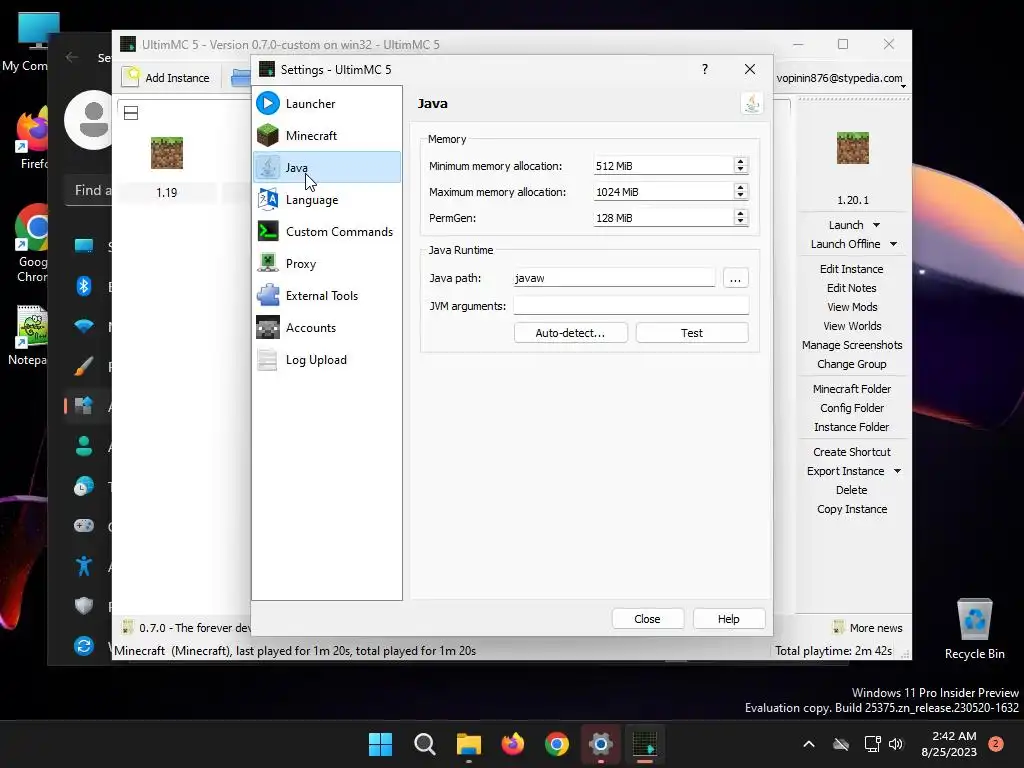This screenshot has width=1024, height=768.
Task: Show hidden system tray icons
Action: point(808,744)
